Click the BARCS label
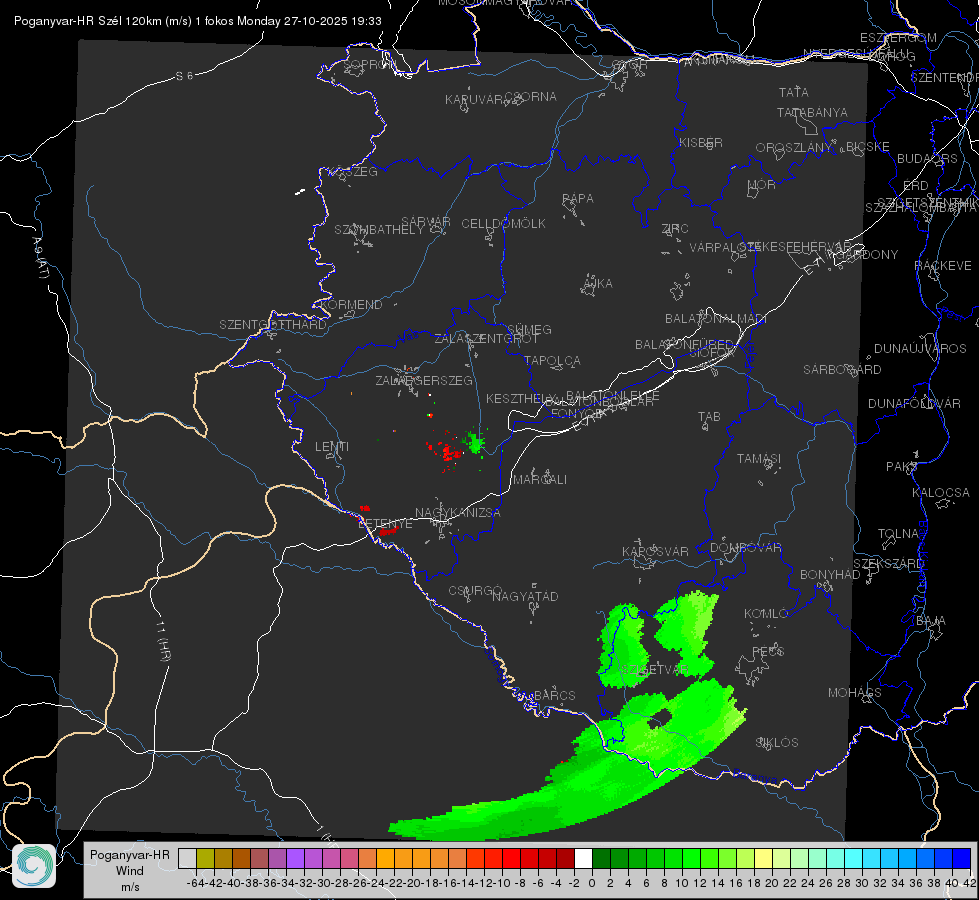Viewport: 979px width, 900px height. [x=554, y=696]
